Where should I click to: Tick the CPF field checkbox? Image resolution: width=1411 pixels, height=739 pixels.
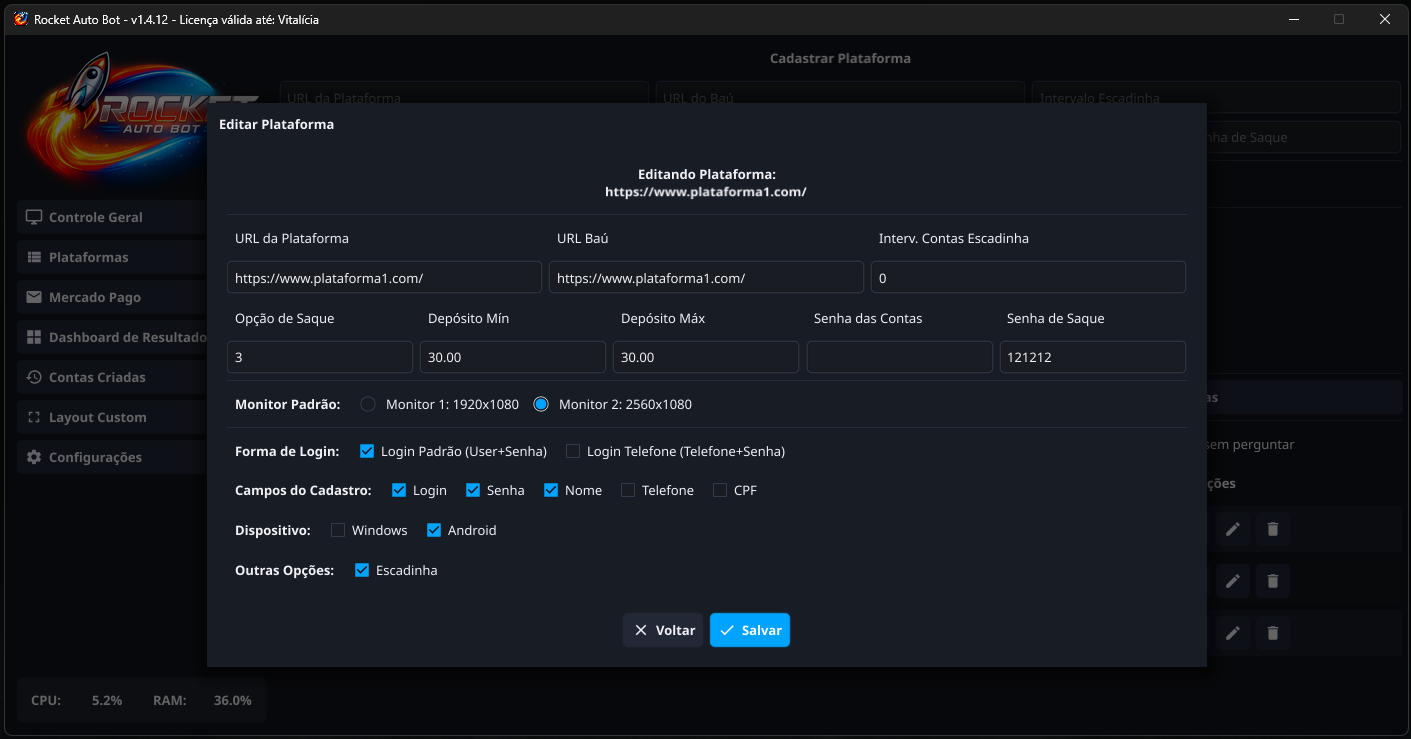[x=720, y=490]
